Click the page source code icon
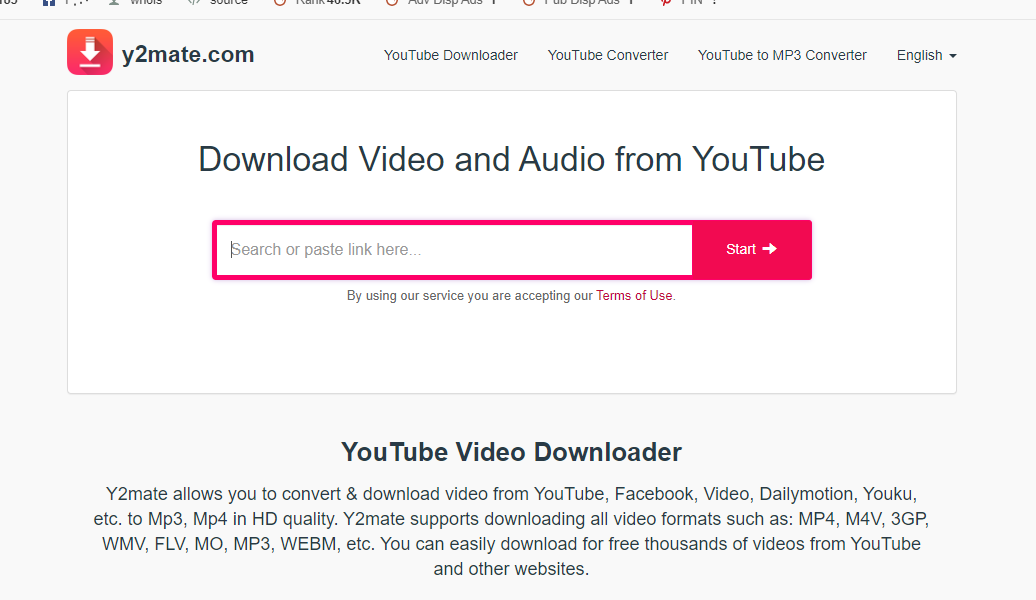 pyautogui.click(x=196, y=3)
